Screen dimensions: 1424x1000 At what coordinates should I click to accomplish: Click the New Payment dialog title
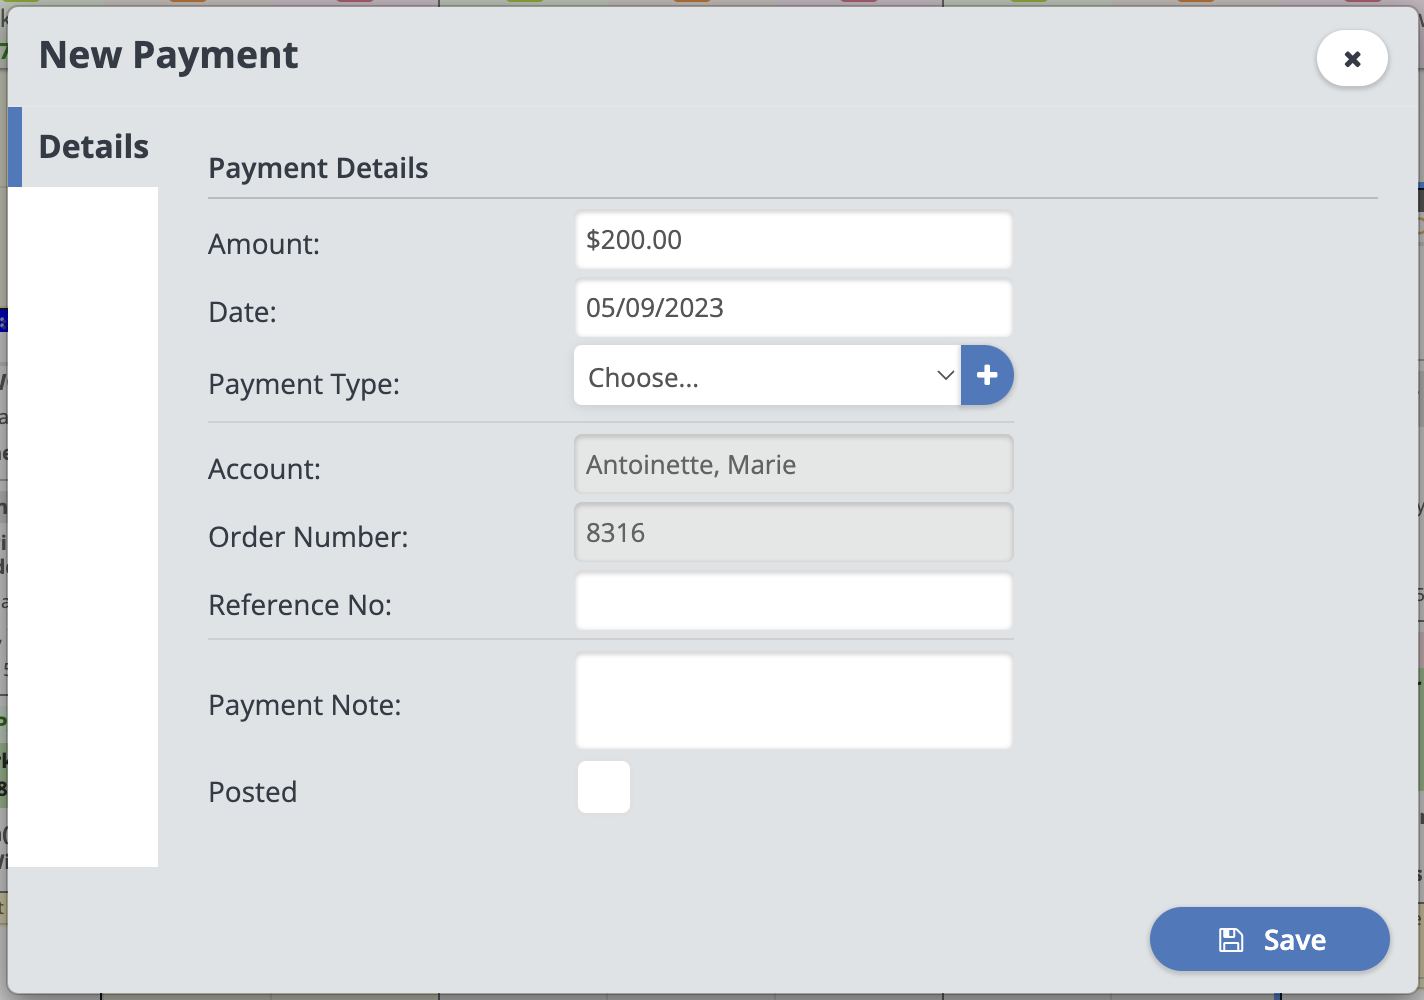[x=168, y=55]
